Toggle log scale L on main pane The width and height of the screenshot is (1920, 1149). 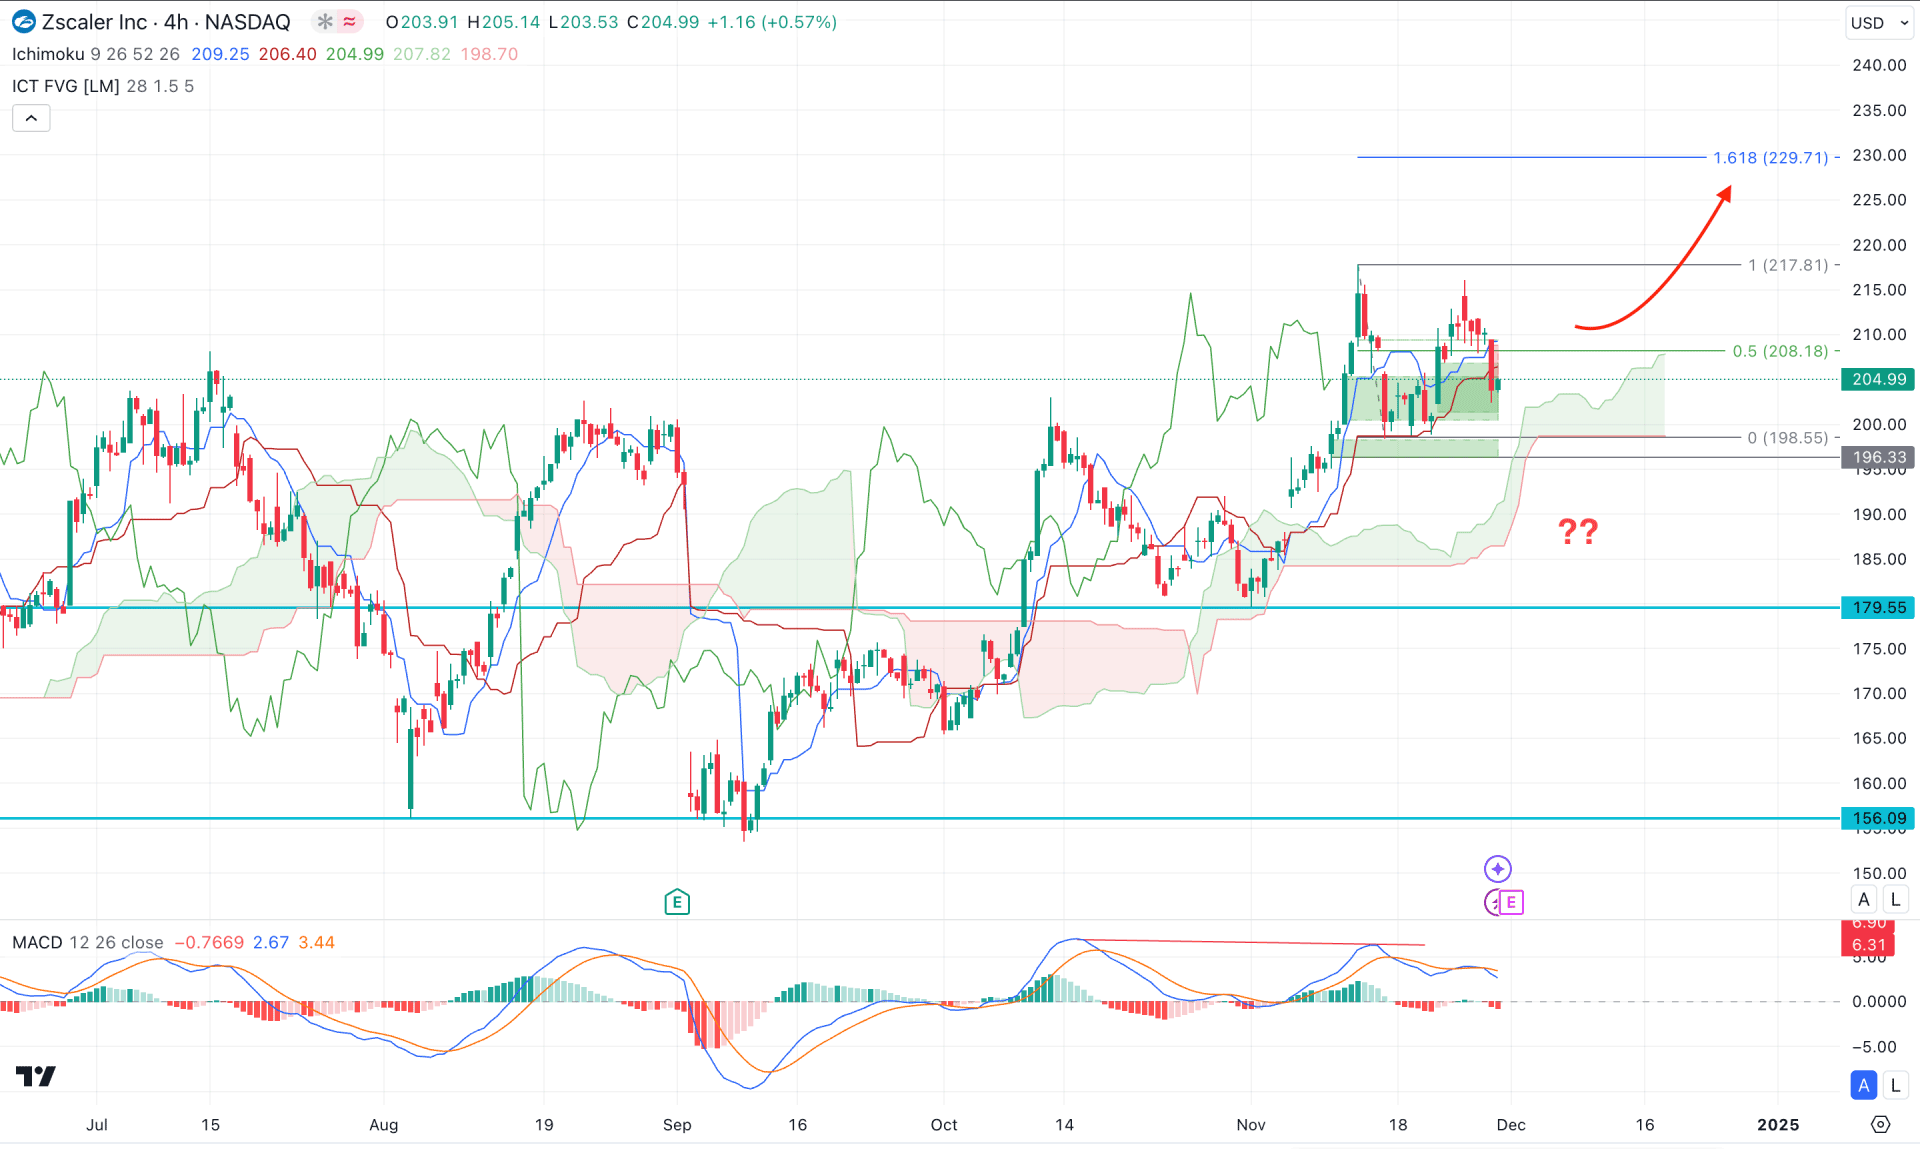[1895, 899]
